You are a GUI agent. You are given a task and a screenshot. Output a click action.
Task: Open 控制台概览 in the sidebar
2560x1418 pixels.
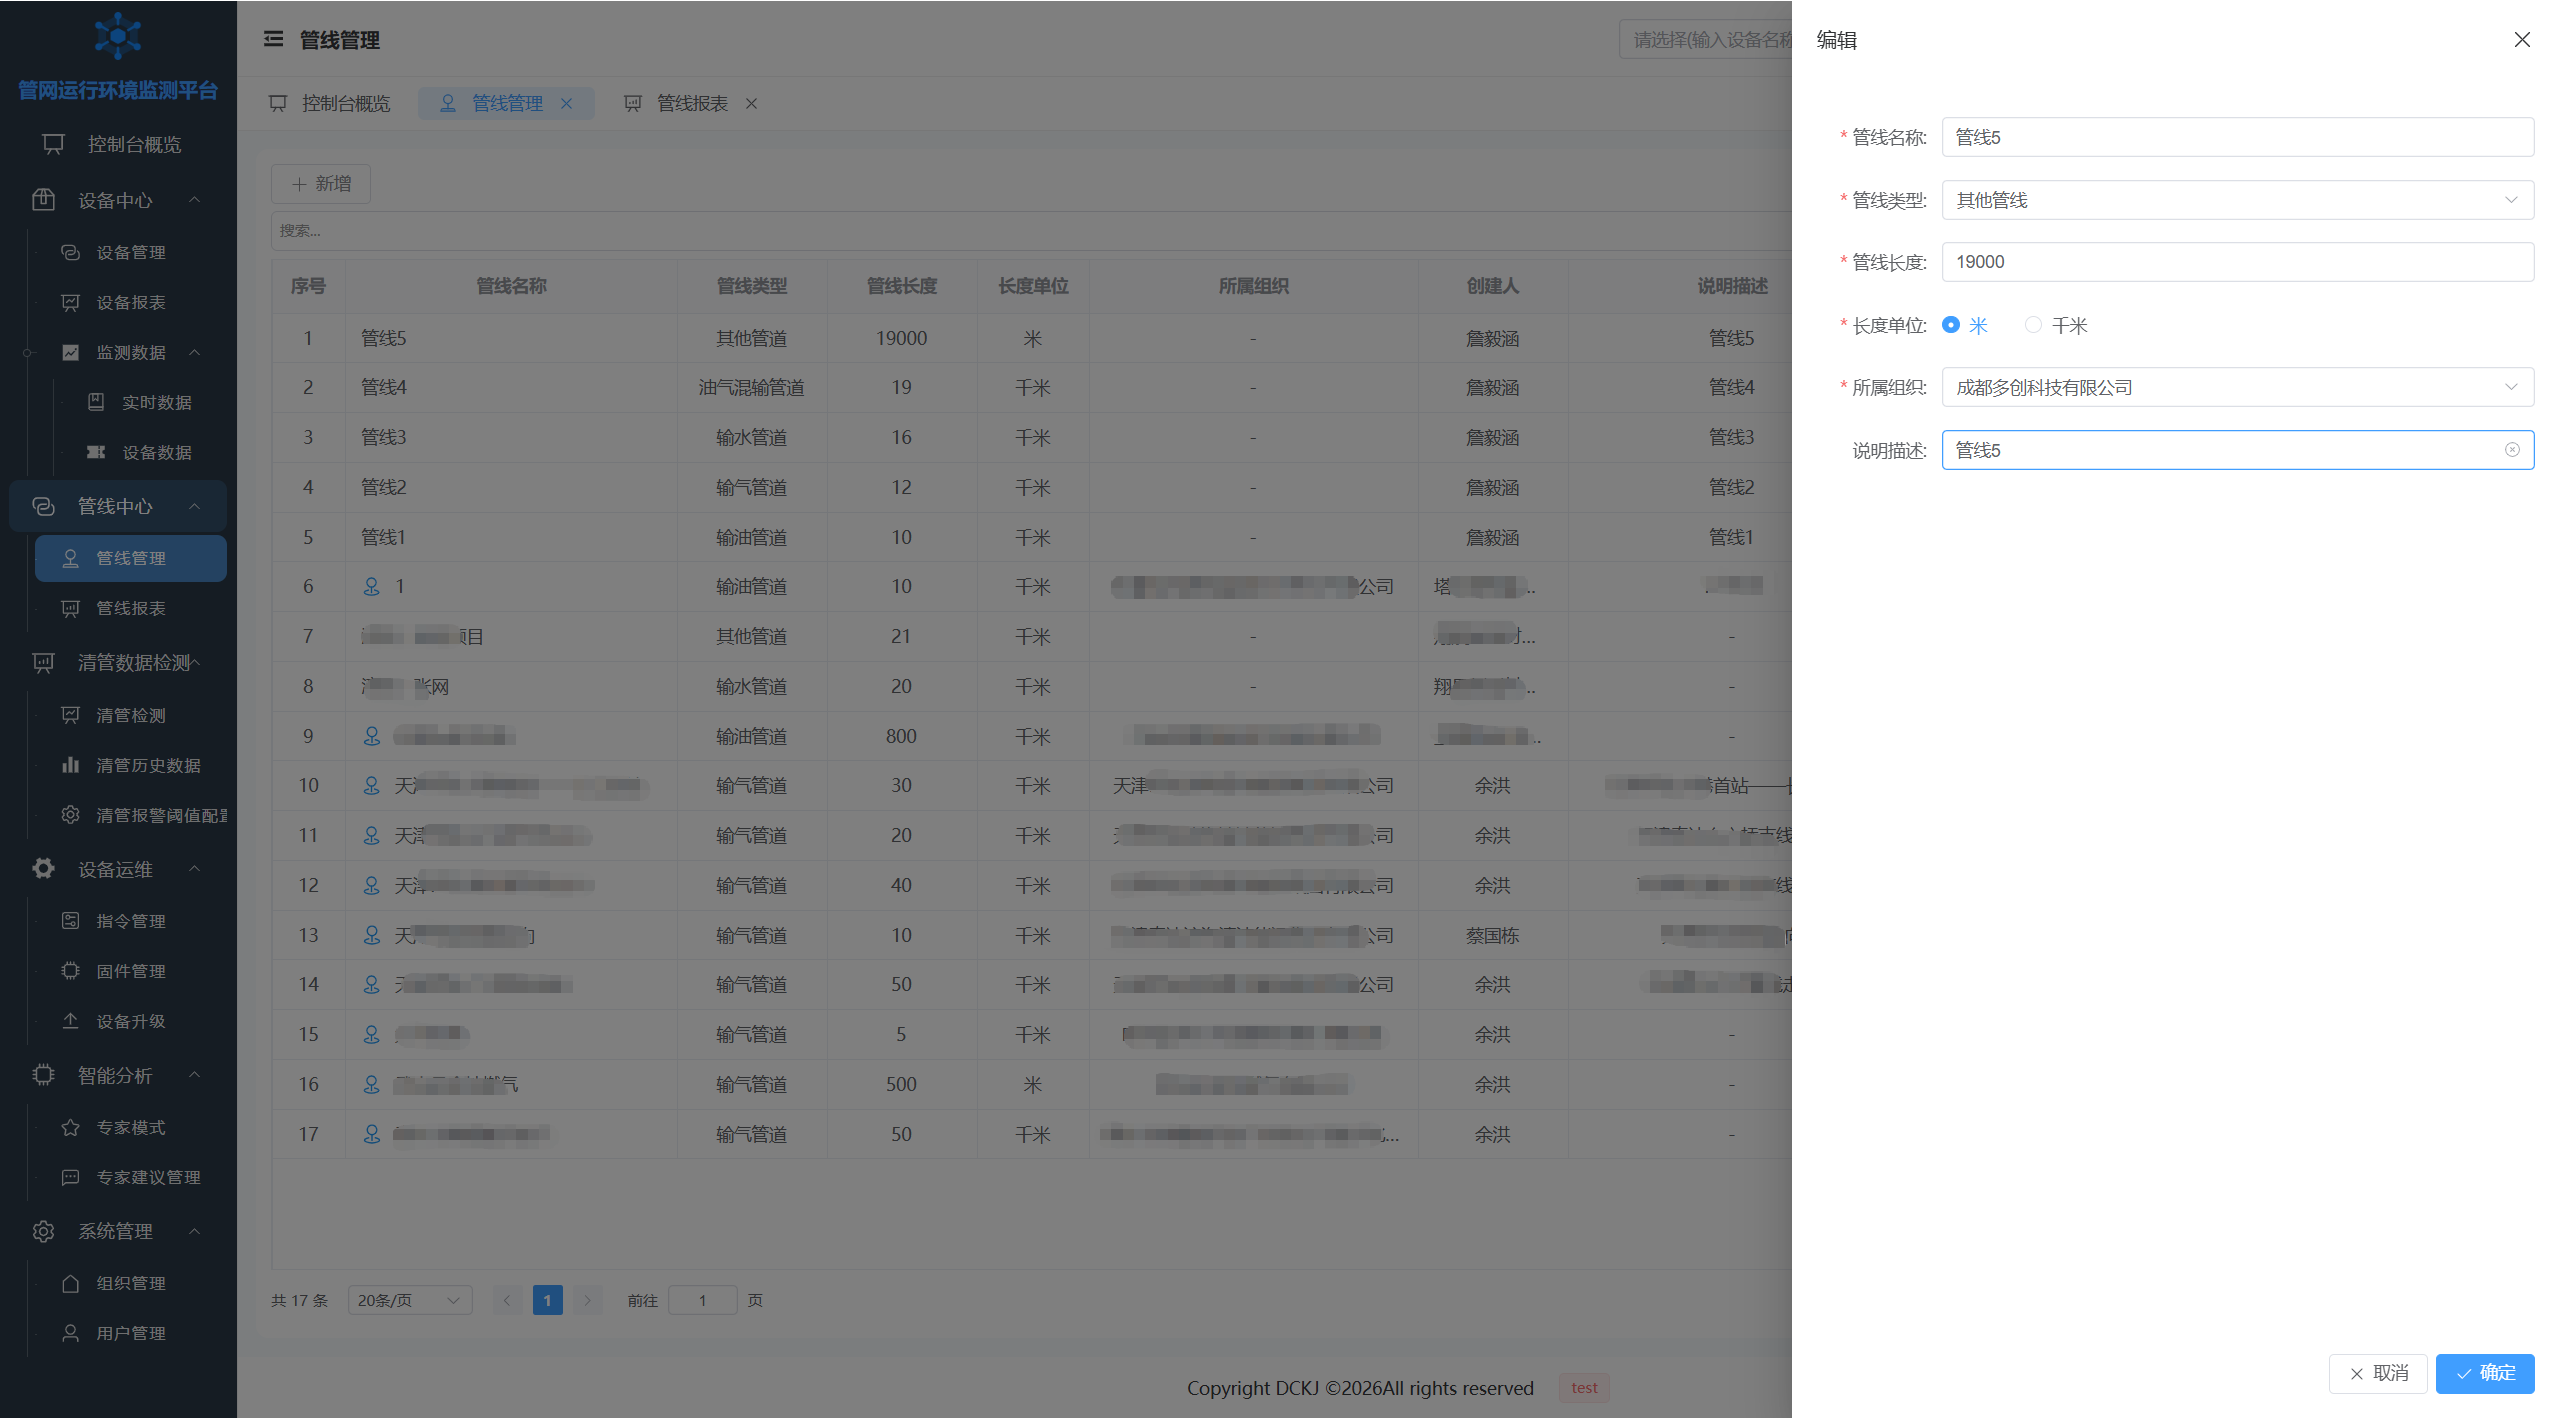118,144
